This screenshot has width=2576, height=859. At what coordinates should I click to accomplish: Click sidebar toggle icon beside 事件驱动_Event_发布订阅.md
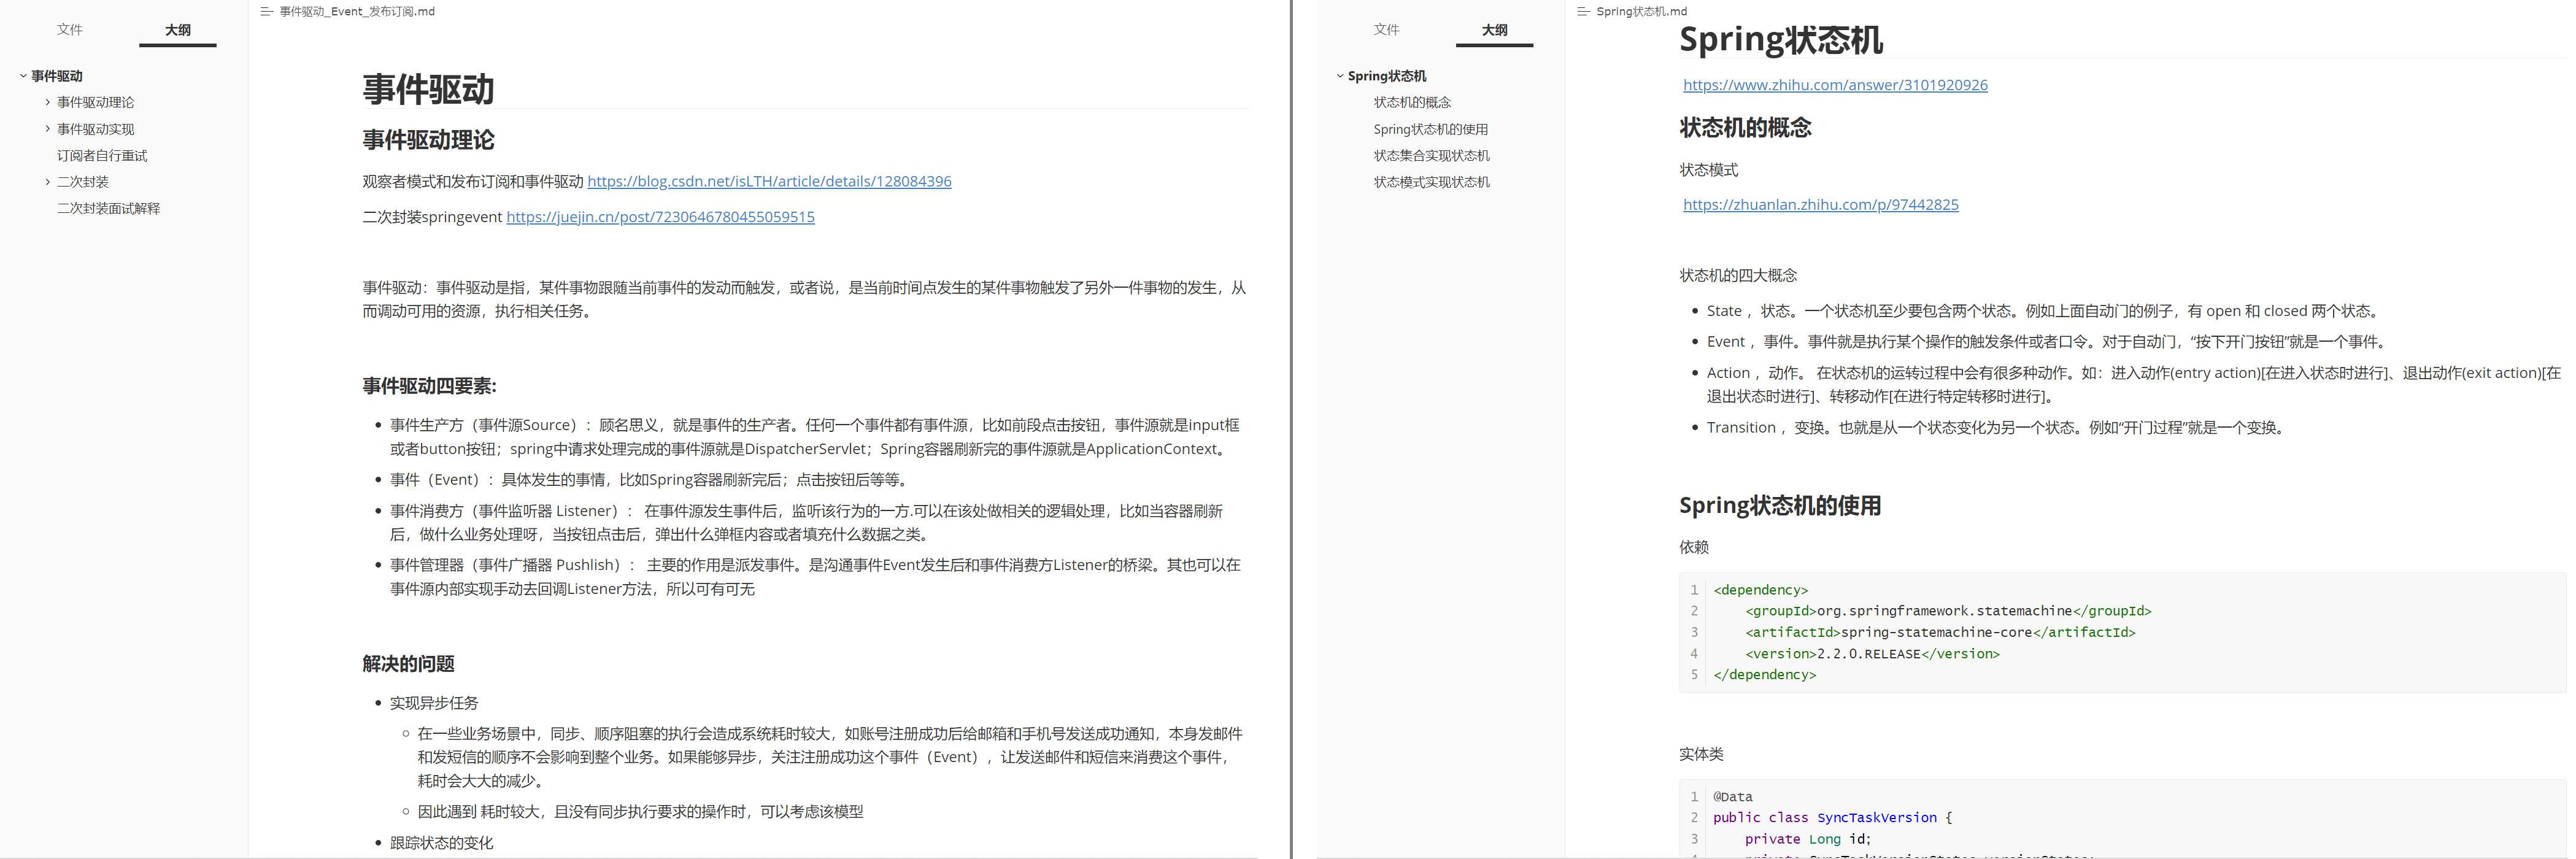coord(266,12)
